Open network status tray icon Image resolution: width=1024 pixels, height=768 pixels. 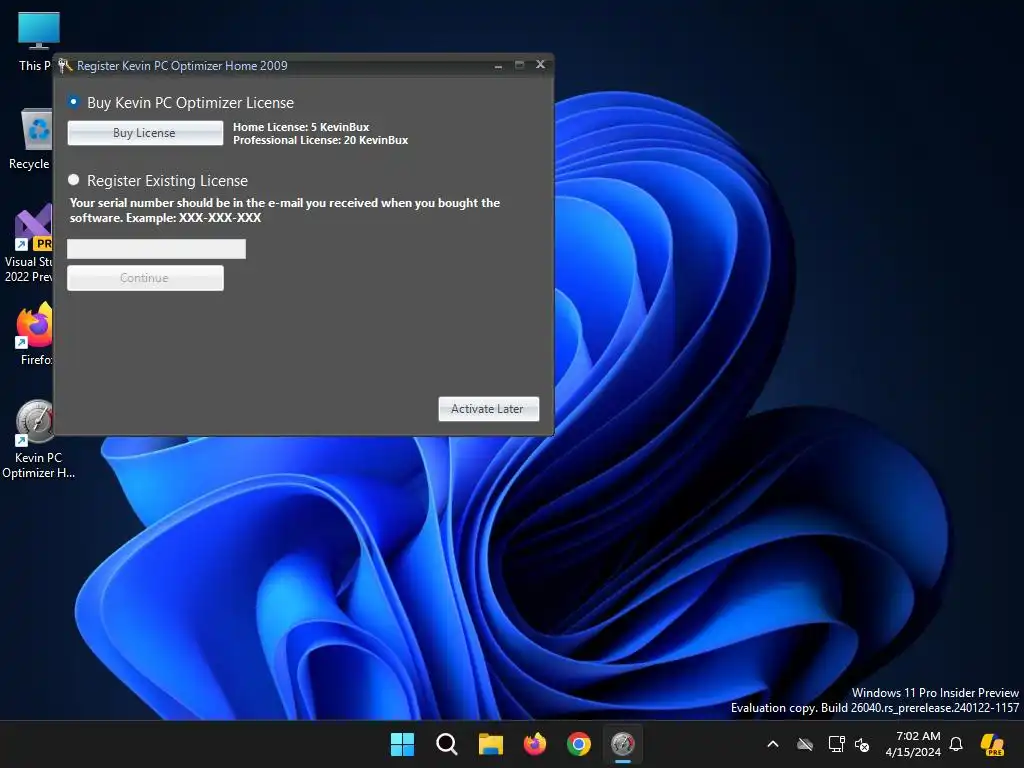pyautogui.click(x=836, y=744)
